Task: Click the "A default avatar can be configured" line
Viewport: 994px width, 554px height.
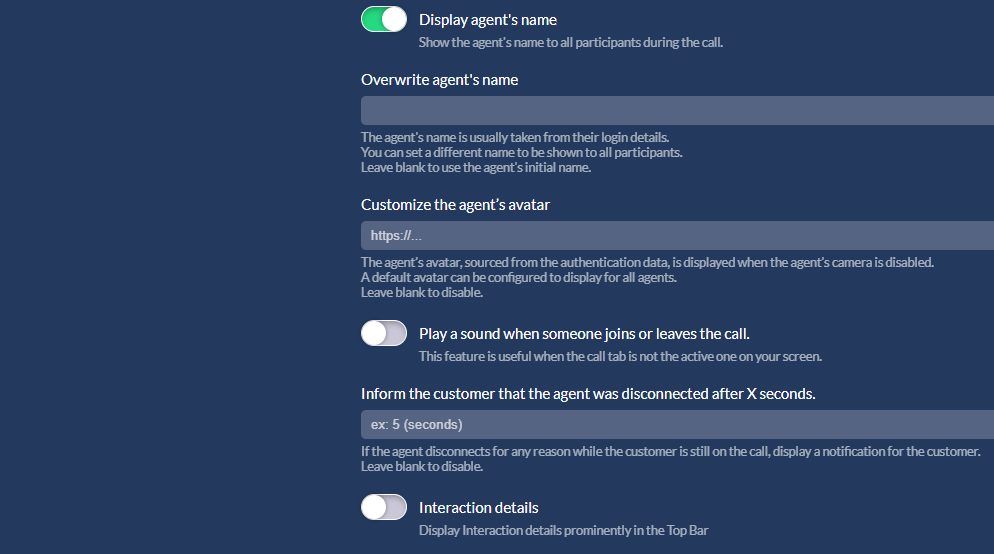Action: [518, 277]
